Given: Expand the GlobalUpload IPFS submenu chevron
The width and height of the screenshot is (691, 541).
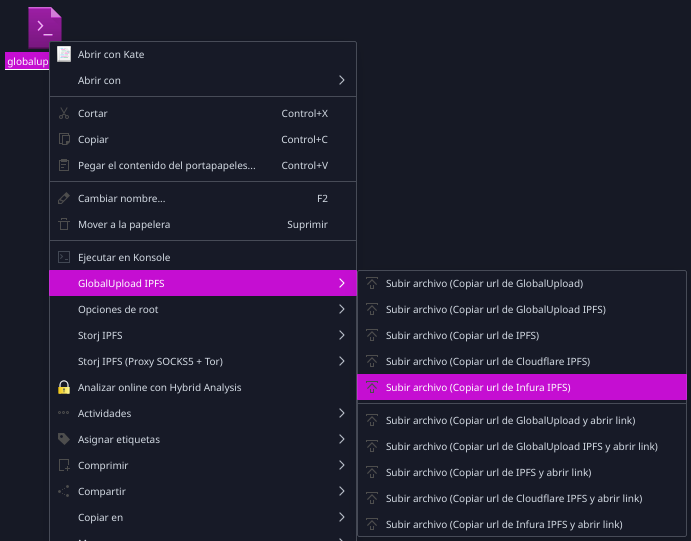Looking at the screenshot, I should tap(342, 283).
